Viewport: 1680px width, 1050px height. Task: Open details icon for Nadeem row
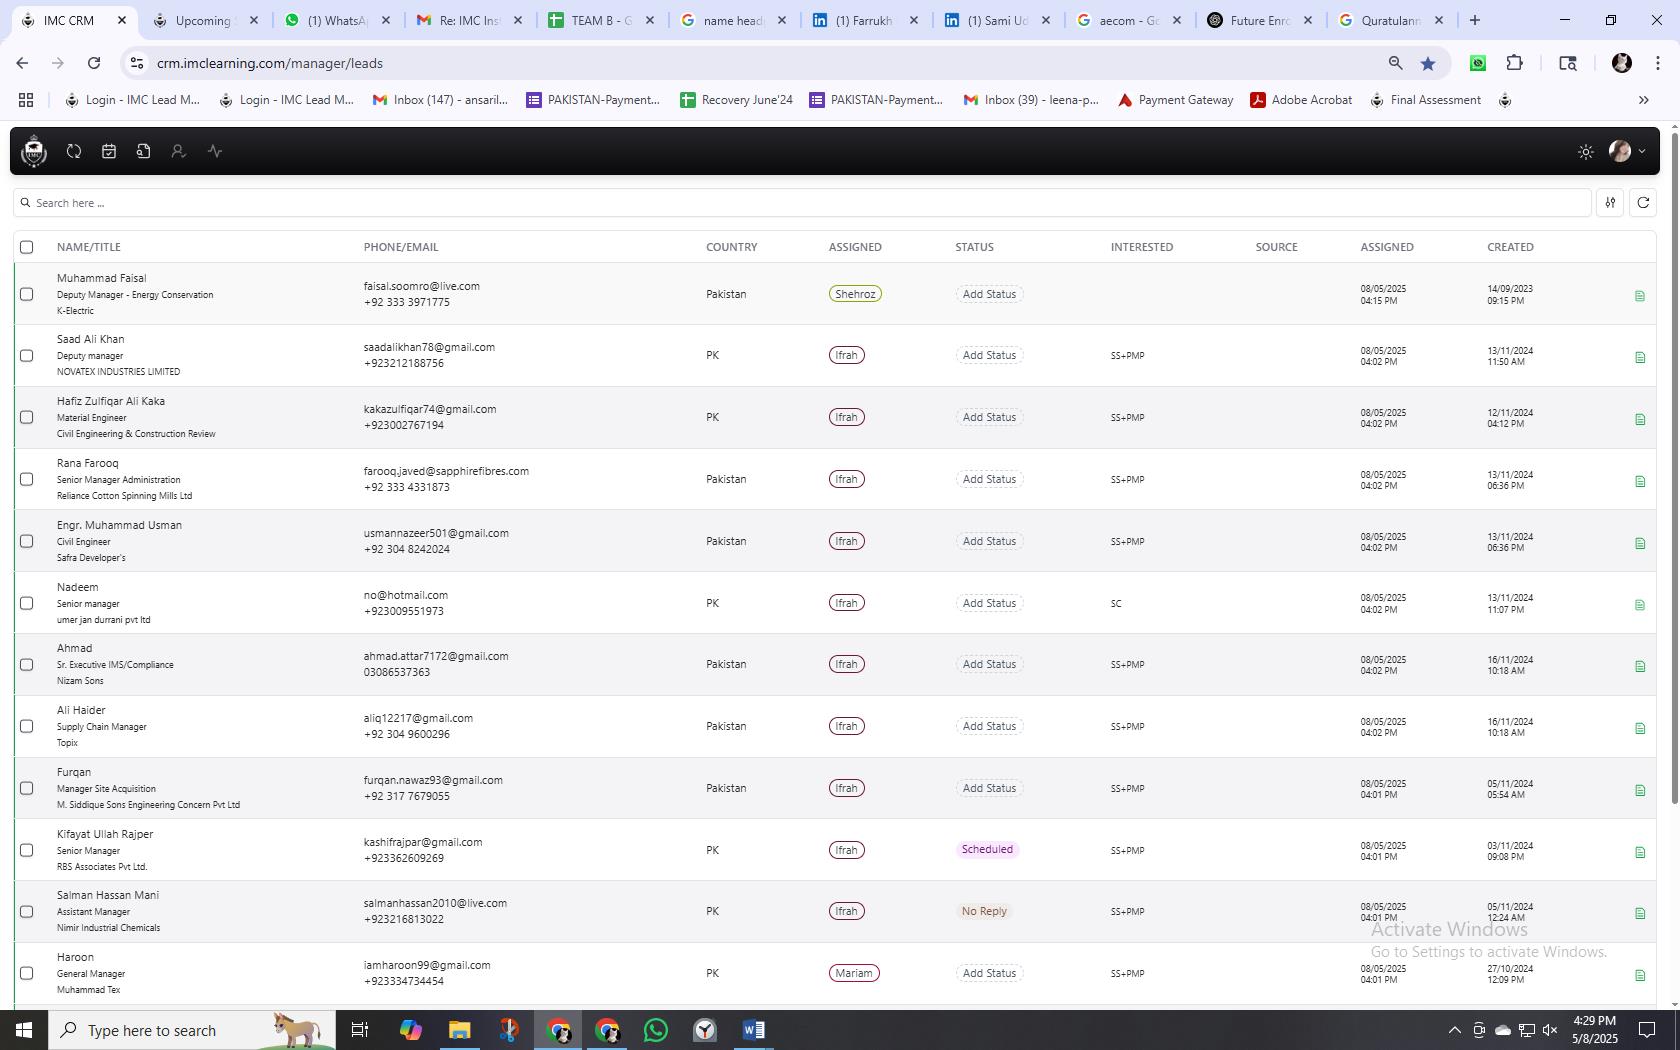(1640, 605)
